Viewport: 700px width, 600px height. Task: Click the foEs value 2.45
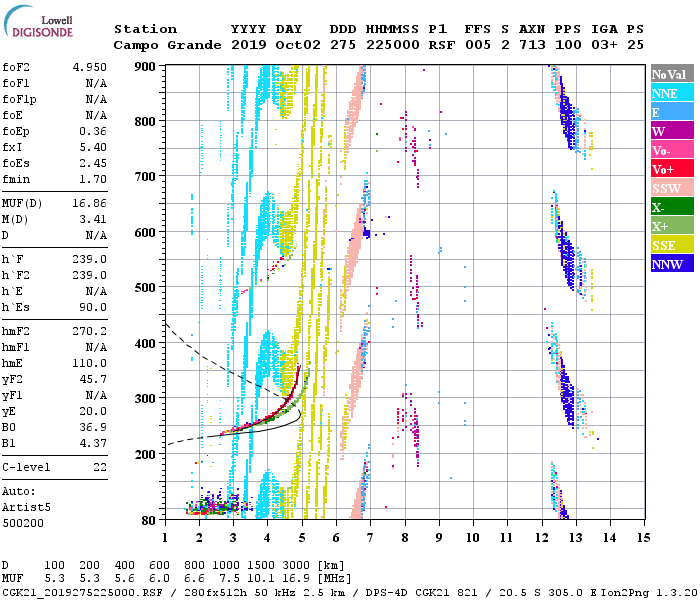pyautogui.click(x=93, y=163)
